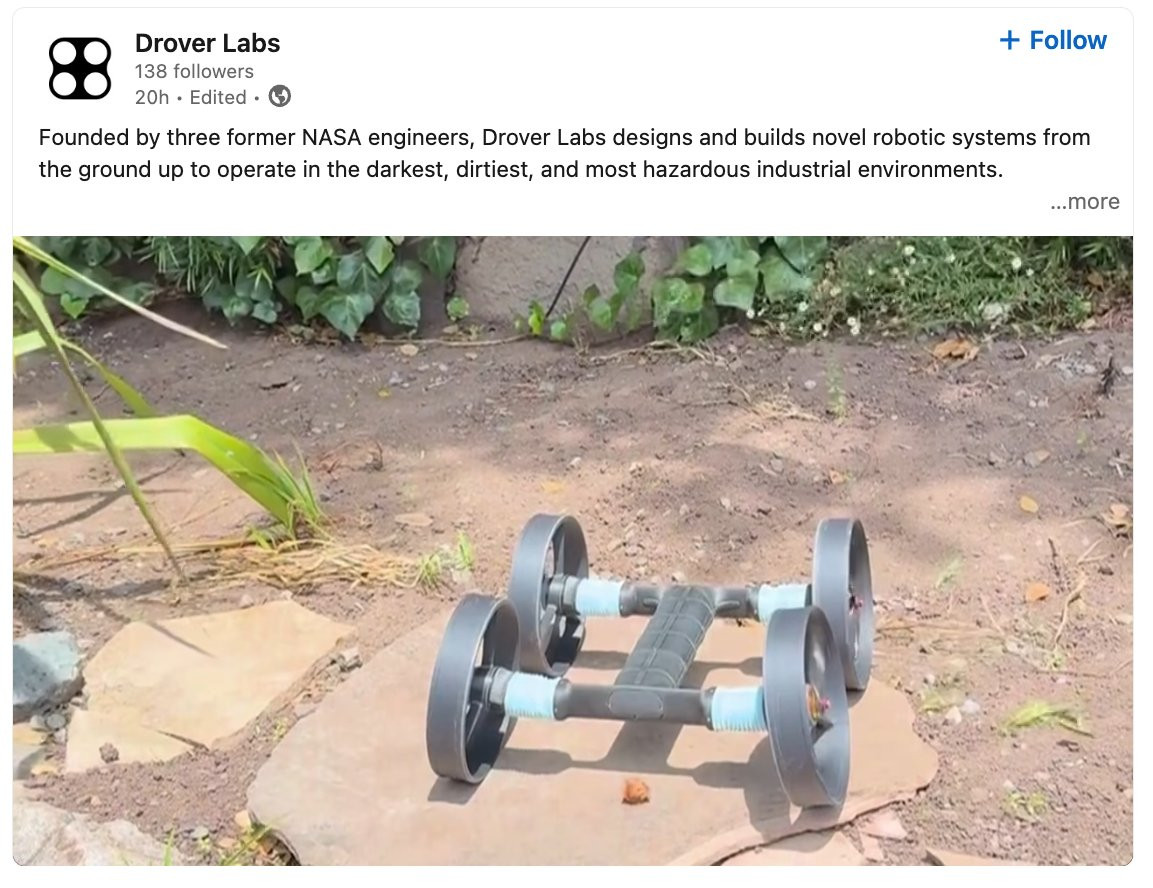The image size is (1153, 888).
Task: Expand post text with ...more
Action: [1085, 201]
